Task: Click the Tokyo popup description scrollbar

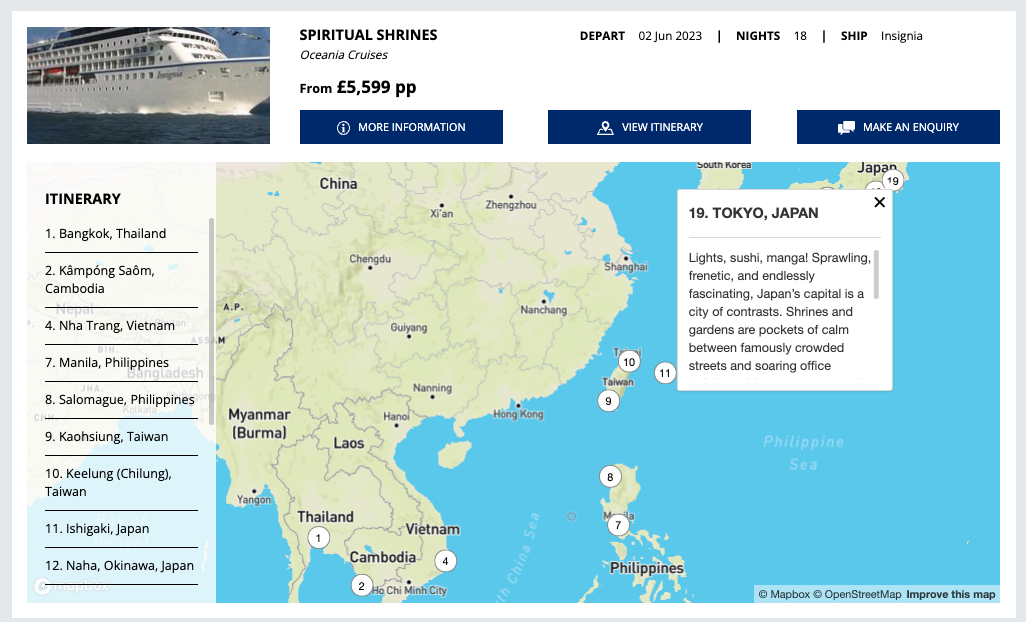Action: point(876,275)
